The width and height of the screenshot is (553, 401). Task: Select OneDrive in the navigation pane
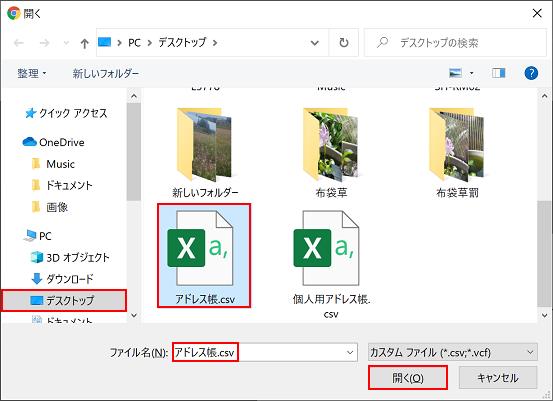54,142
